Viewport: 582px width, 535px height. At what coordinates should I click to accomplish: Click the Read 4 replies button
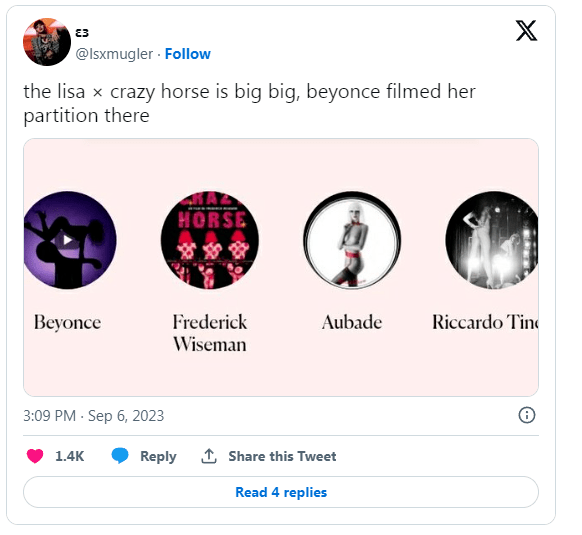281,492
